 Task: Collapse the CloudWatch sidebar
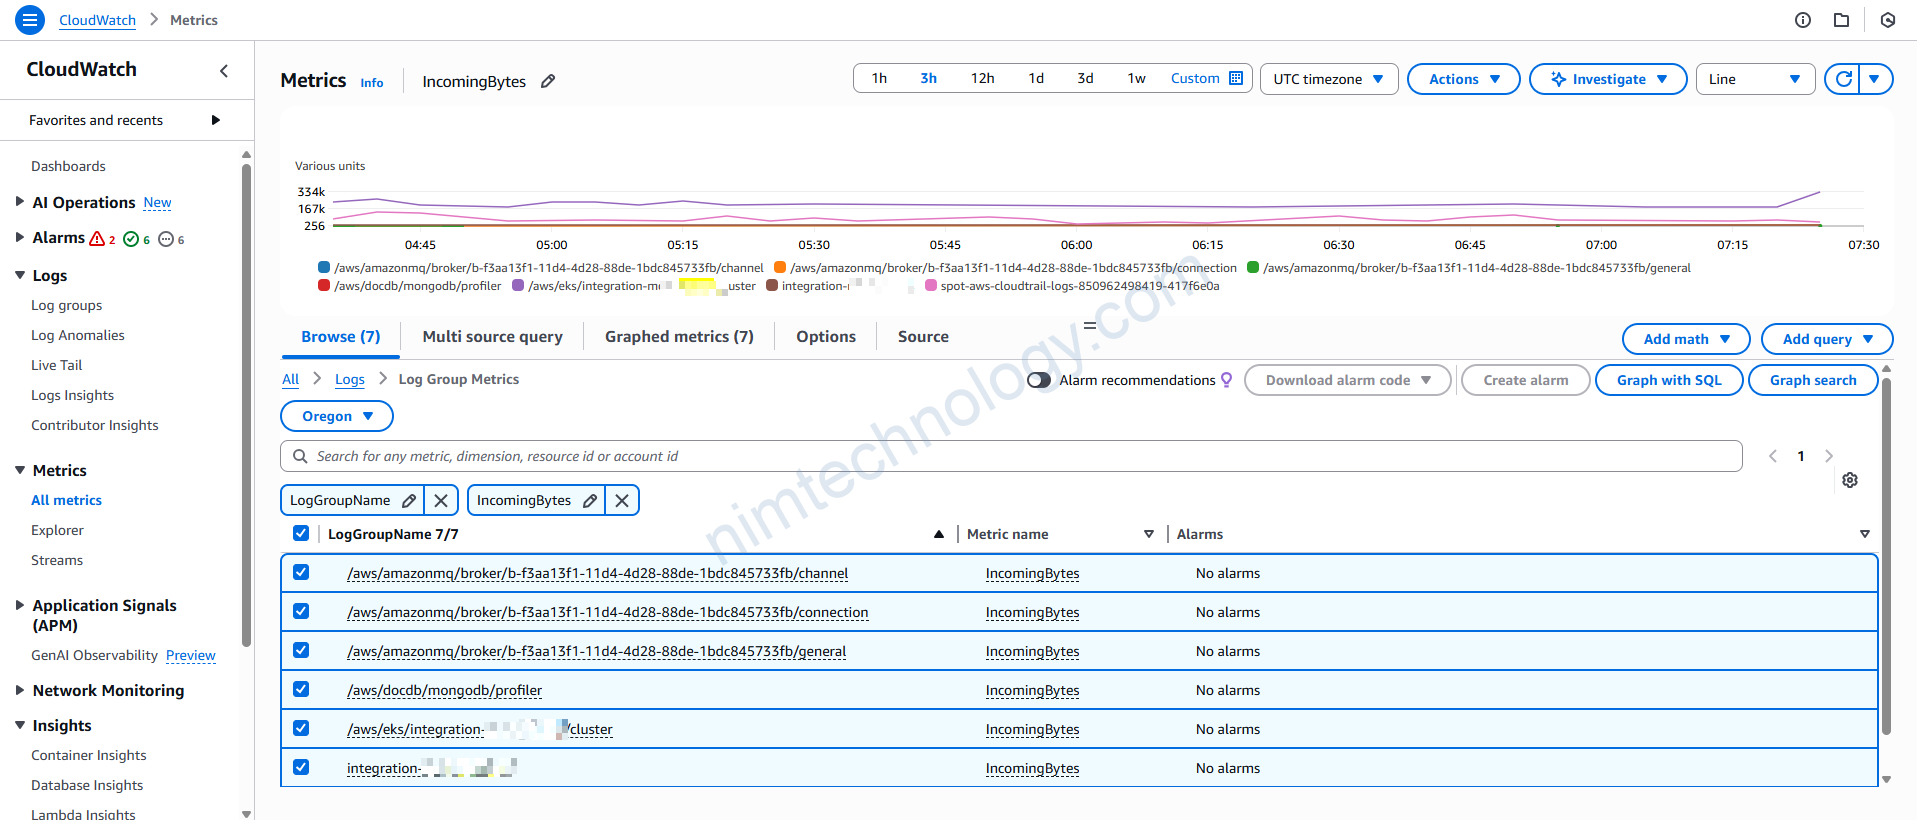(224, 70)
